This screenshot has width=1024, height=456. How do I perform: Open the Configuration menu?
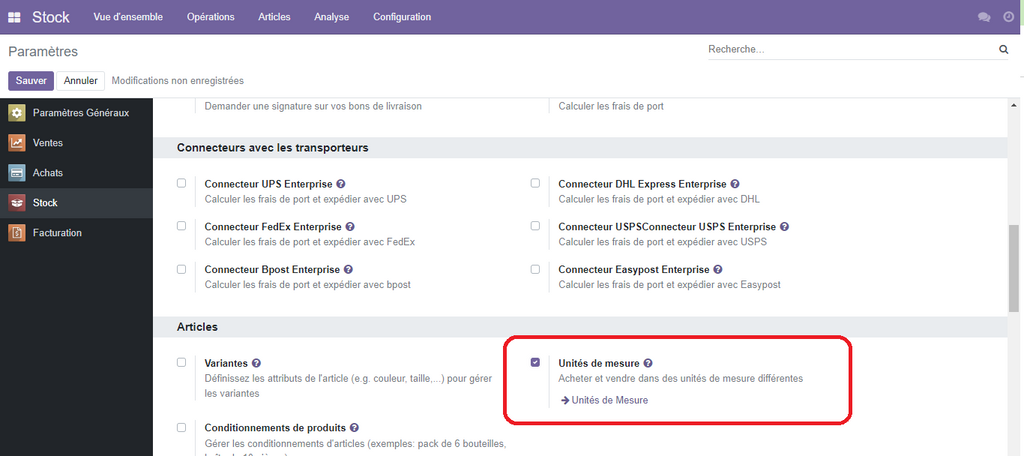[402, 17]
